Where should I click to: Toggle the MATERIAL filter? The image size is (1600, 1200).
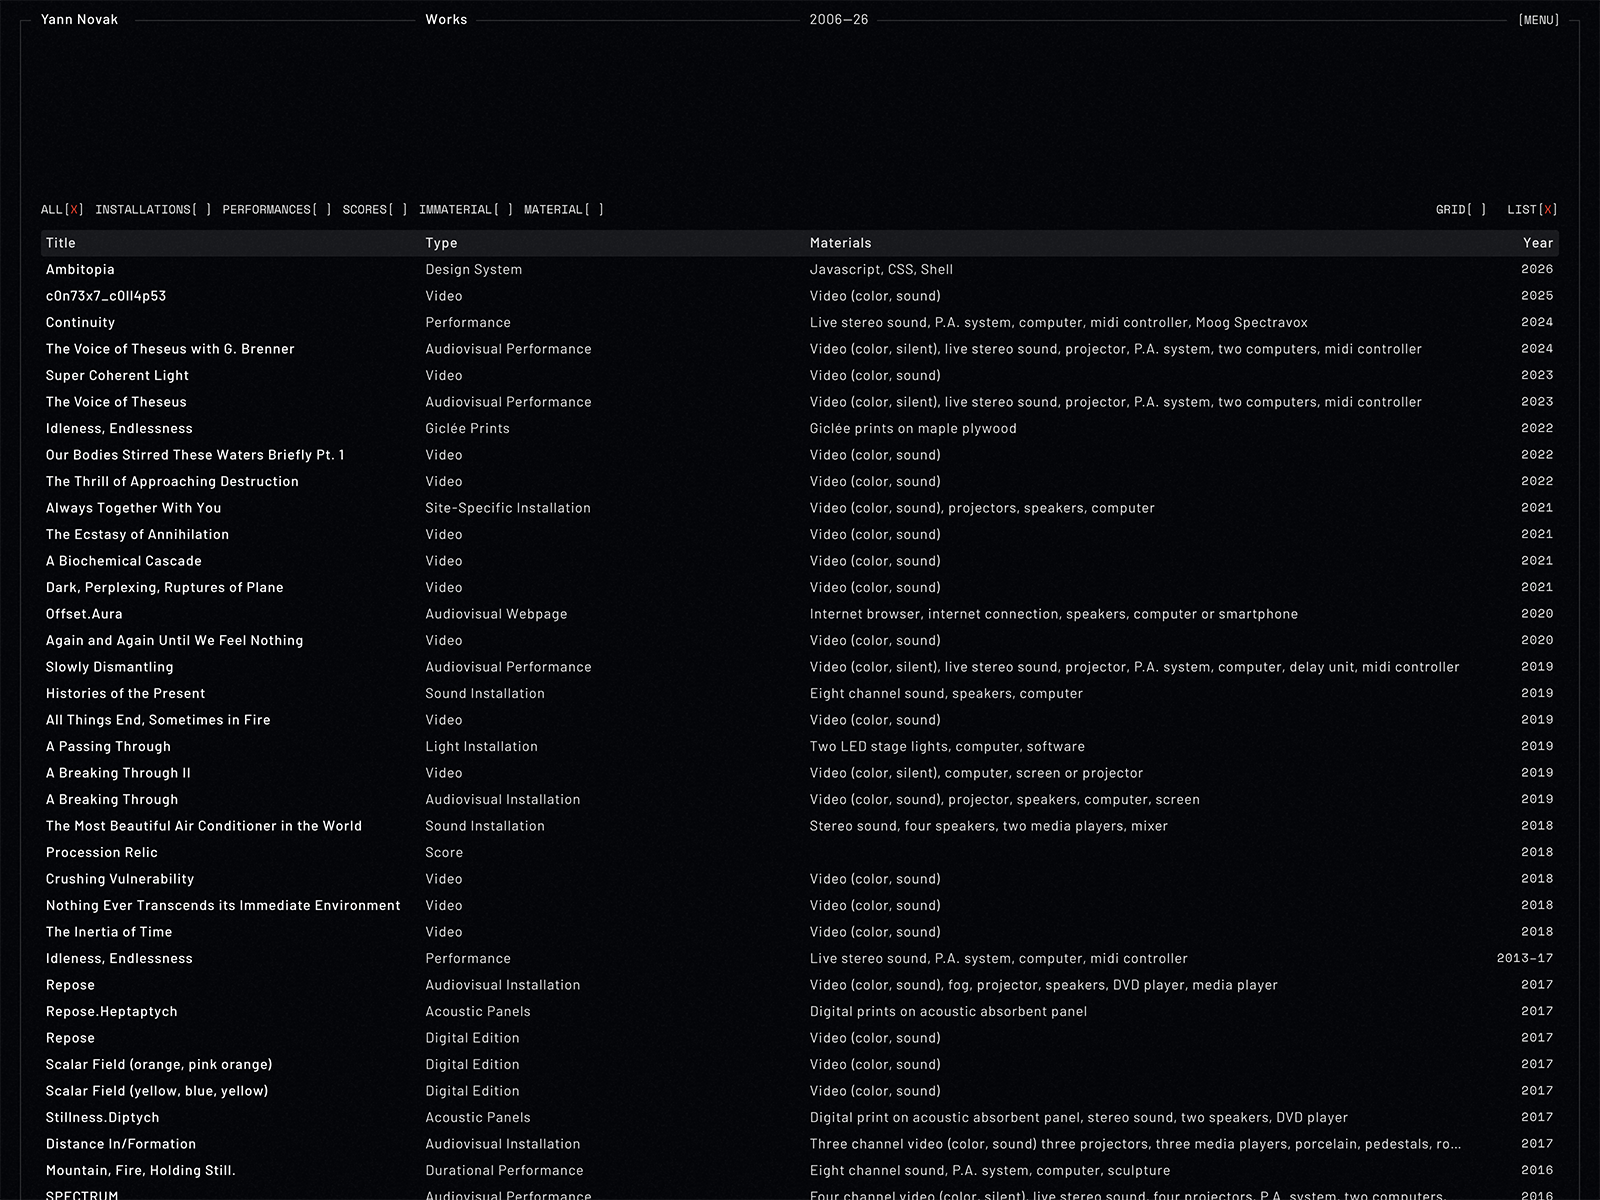pyautogui.click(x=564, y=210)
